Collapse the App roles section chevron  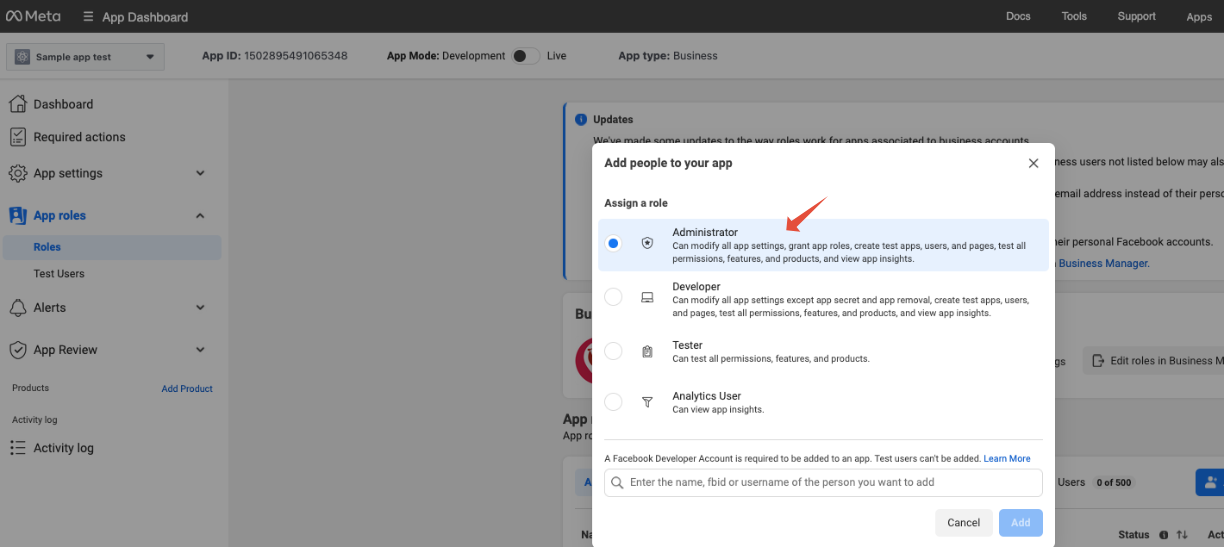(200, 215)
